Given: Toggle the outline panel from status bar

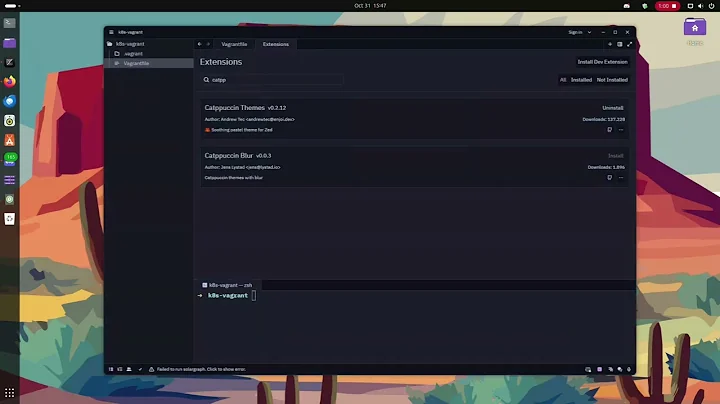Looking at the screenshot, I should click(120, 369).
